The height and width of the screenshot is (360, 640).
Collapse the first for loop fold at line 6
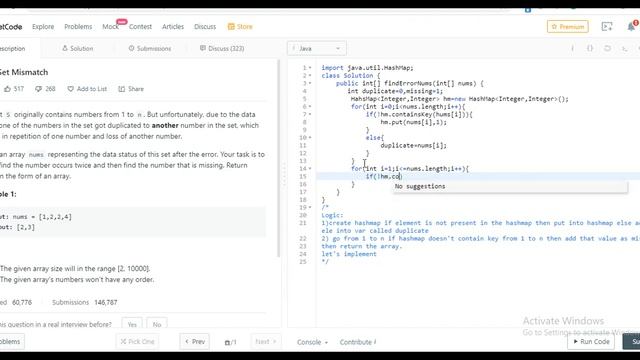[x=310, y=107]
